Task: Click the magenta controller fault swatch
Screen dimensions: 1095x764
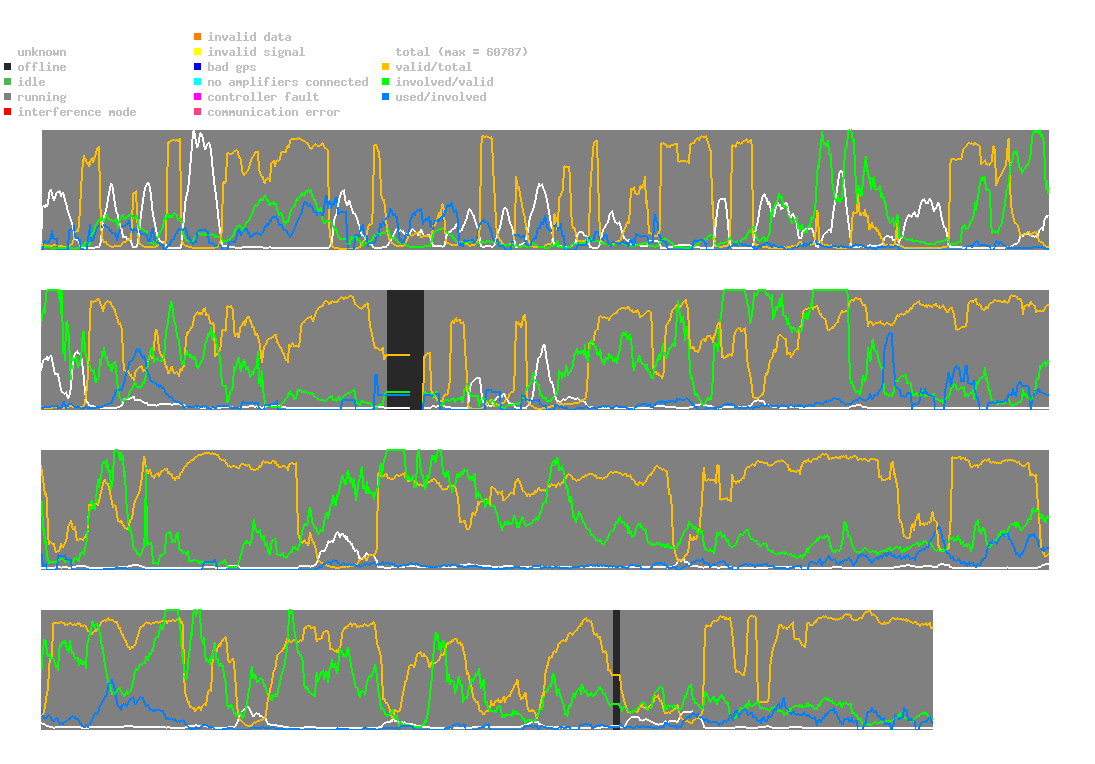Action: 198,97
